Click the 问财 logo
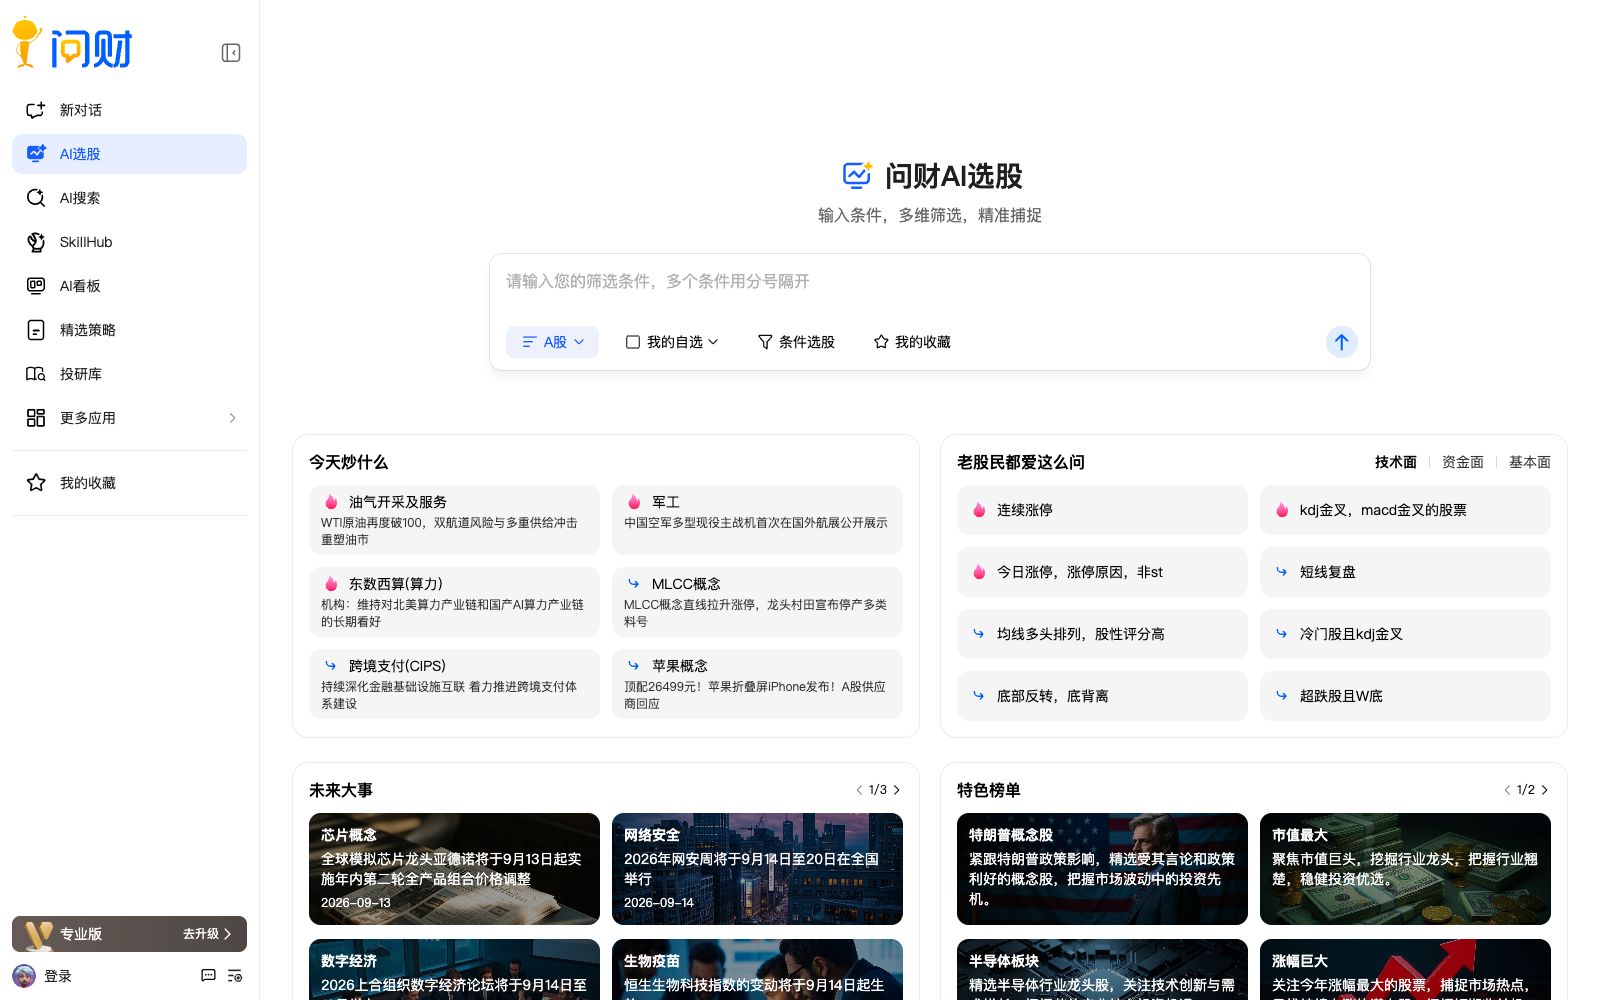Image resolution: width=1600 pixels, height=1000 pixels. click(x=72, y=44)
